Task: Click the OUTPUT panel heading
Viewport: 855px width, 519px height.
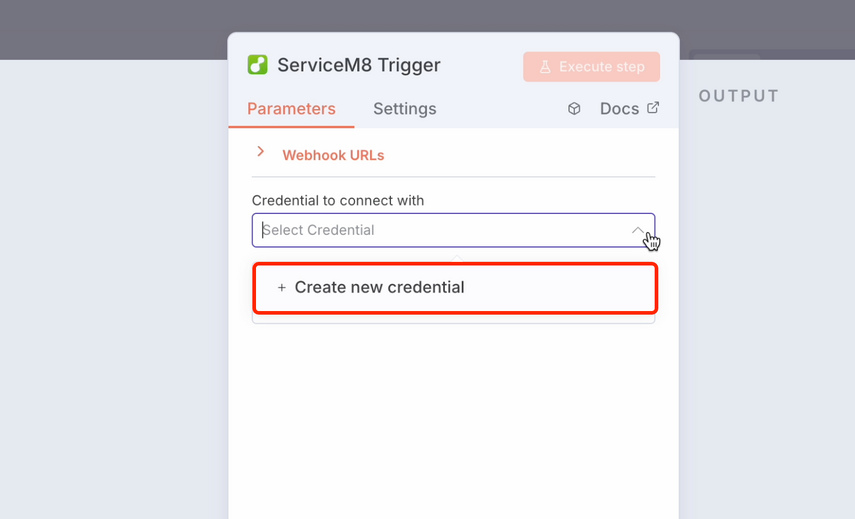Action: 739,96
